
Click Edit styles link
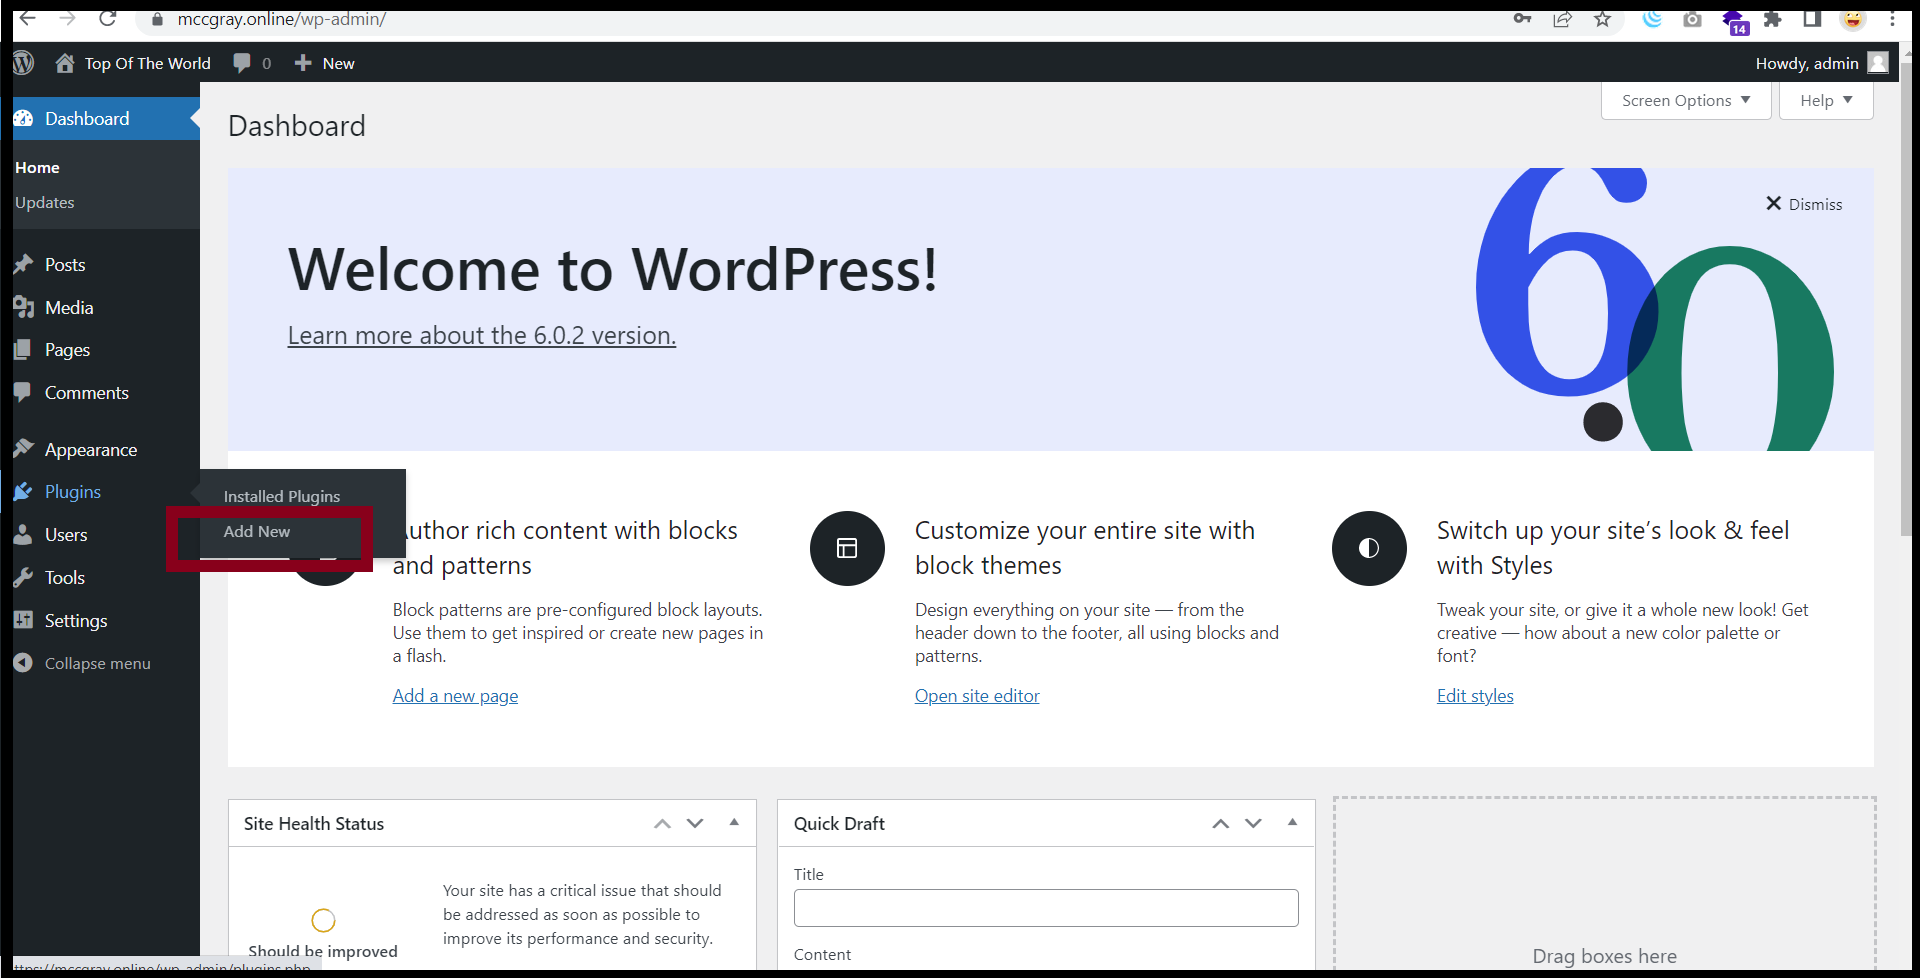pyautogui.click(x=1475, y=696)
